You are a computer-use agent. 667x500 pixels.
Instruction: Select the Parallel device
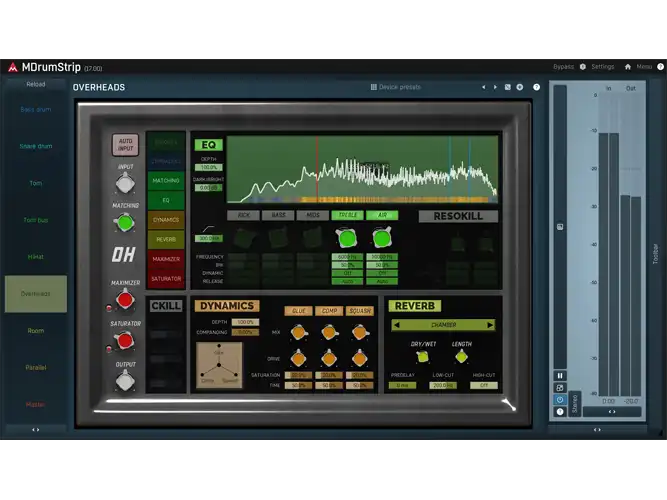click(36, 368)
